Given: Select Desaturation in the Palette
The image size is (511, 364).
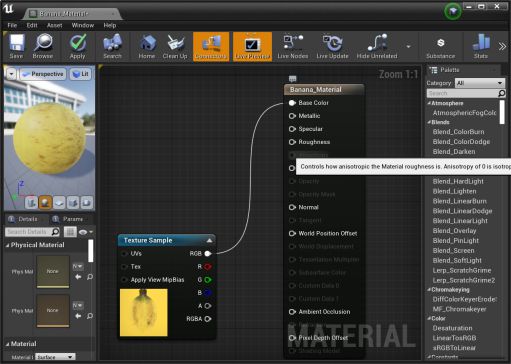Looking at the screenshot, I should (452, 328).
